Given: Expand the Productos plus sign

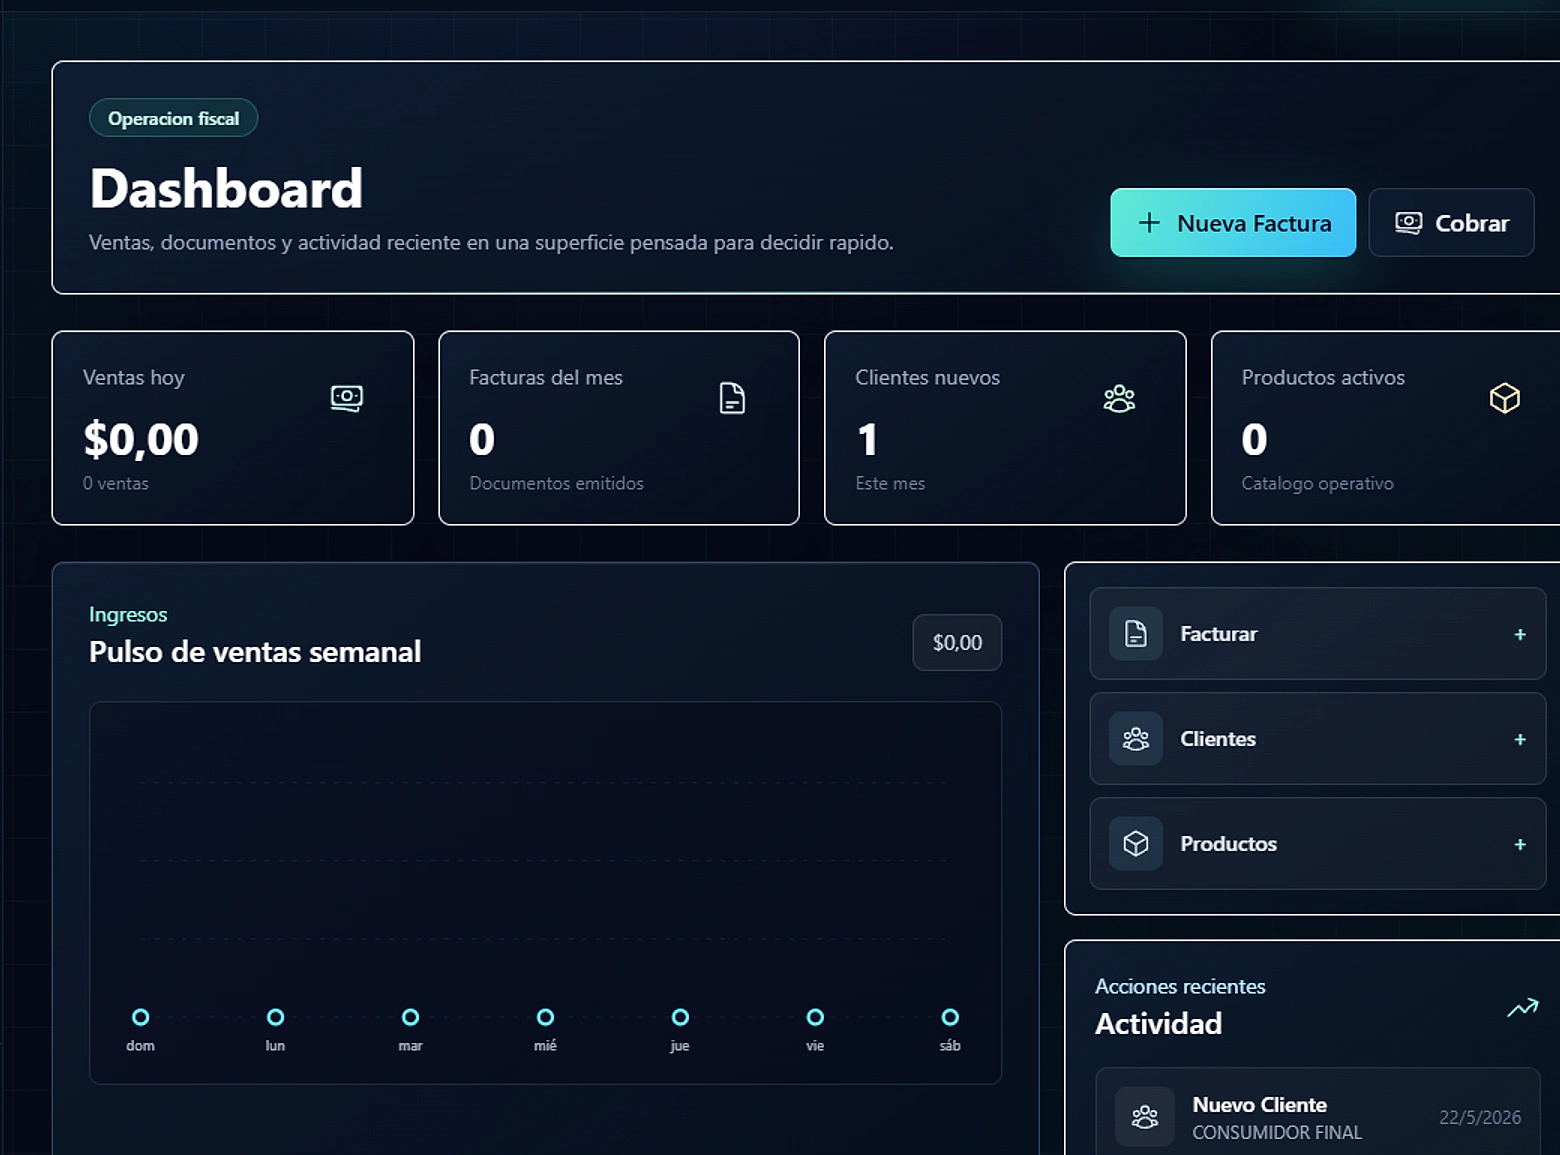Looking at the screenshot, I should pos(1520,845).
